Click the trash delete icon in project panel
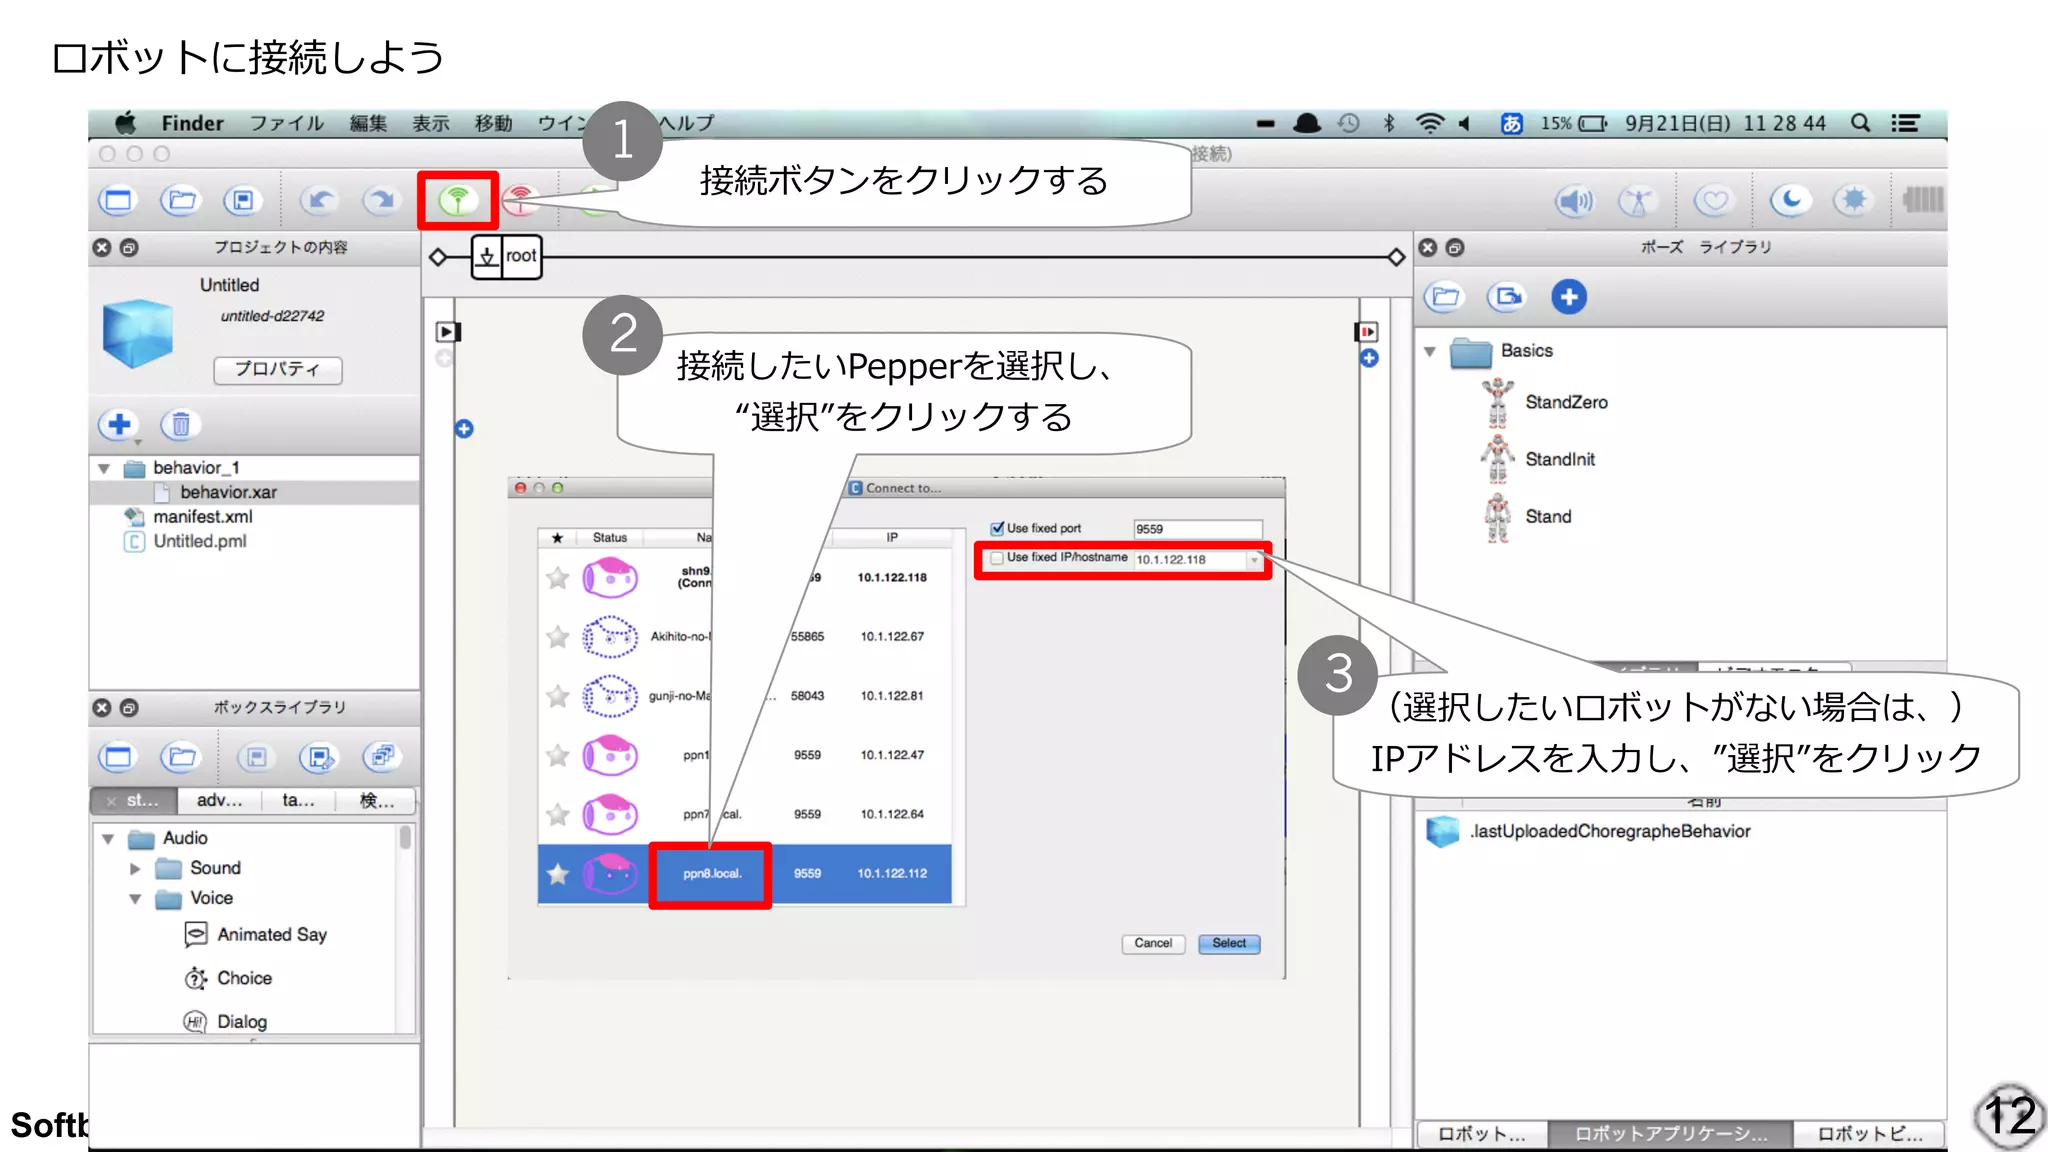The image size is (2048, 1152). pos(181,425)
